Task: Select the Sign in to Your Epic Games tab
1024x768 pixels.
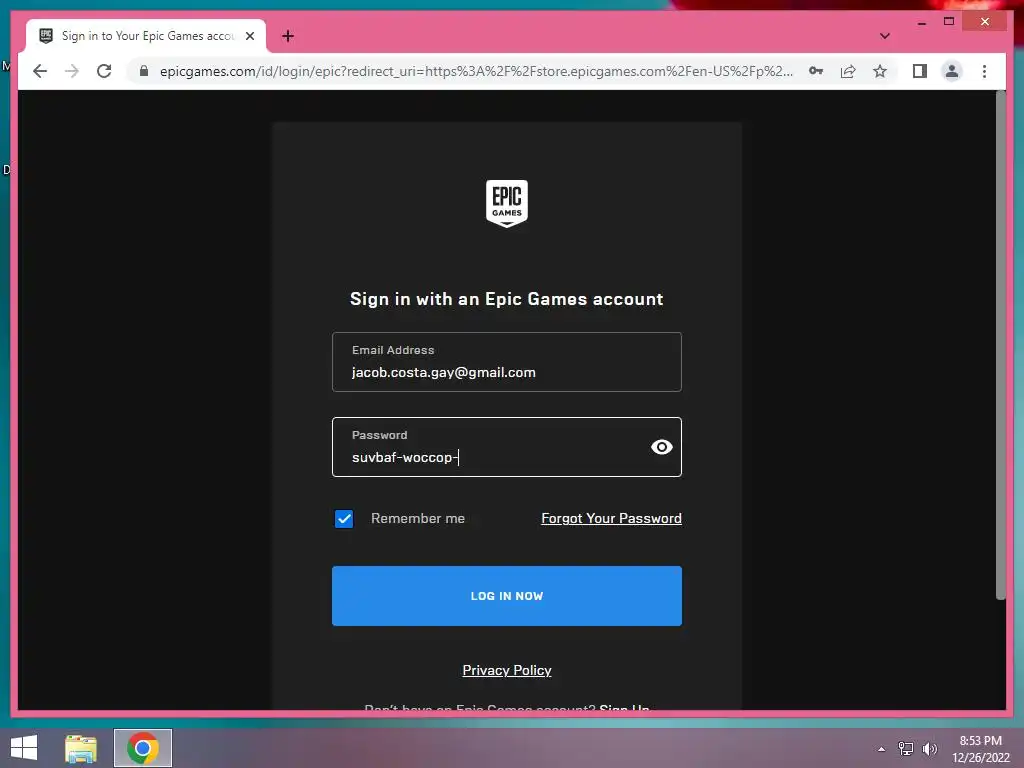Action: point(146,36)
